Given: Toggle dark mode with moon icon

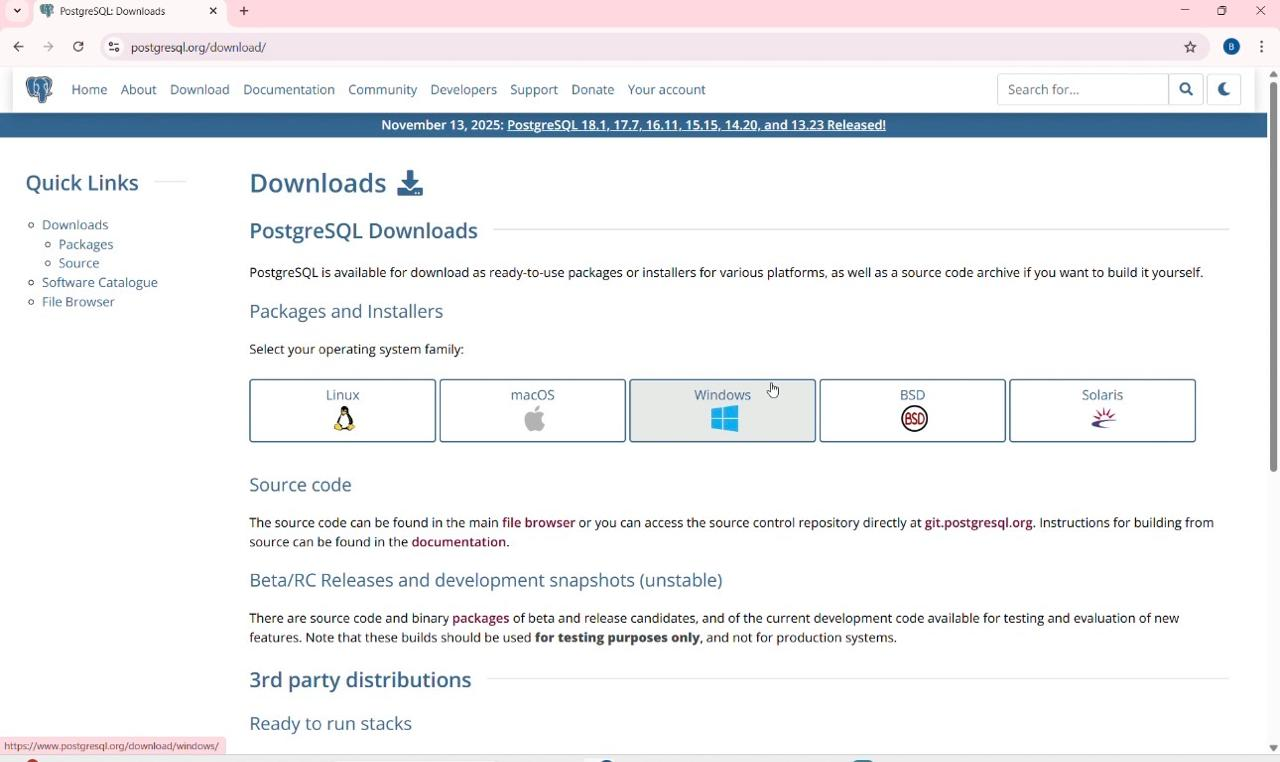Looking at the screenshot, I should (1223, 89).
